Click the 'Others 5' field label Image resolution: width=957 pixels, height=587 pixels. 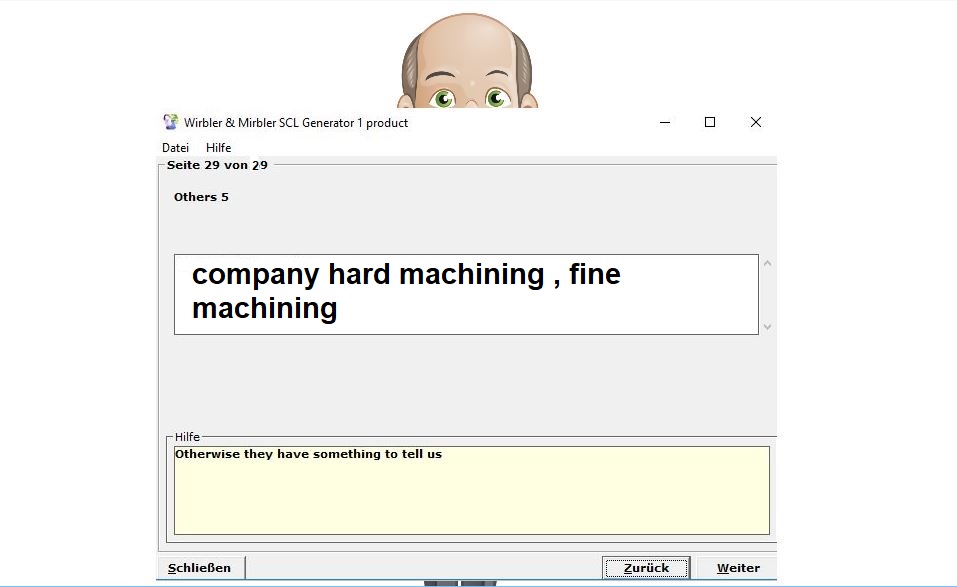[x=201, y=197]
